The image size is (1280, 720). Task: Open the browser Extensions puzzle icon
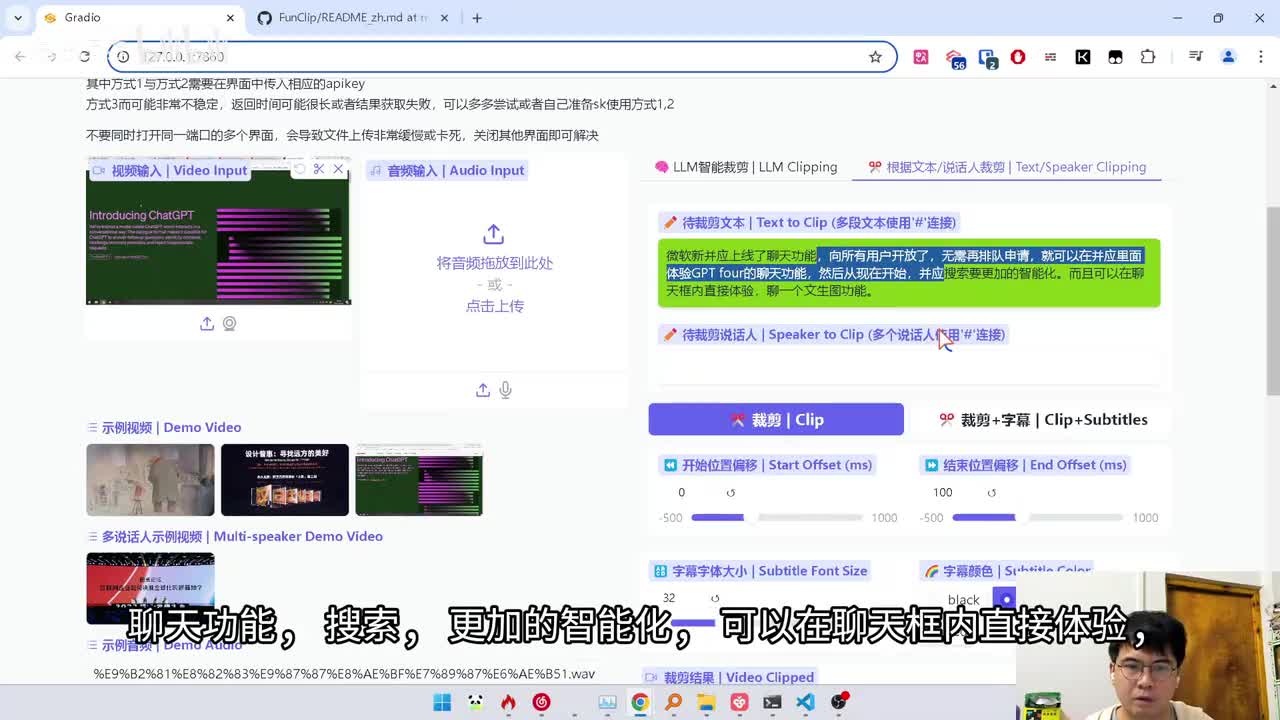(x=1148, y=57)
